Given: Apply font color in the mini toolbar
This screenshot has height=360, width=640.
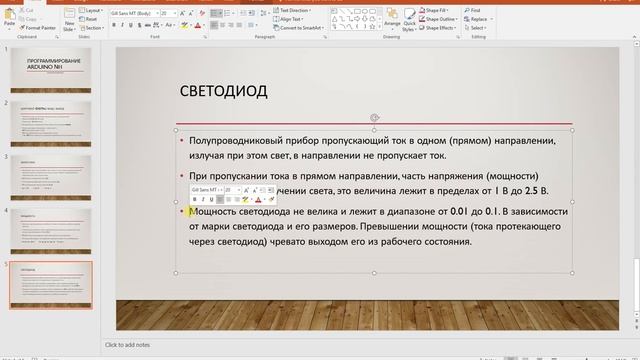Looking at the screenshot, I should click(x=258, y=200).
